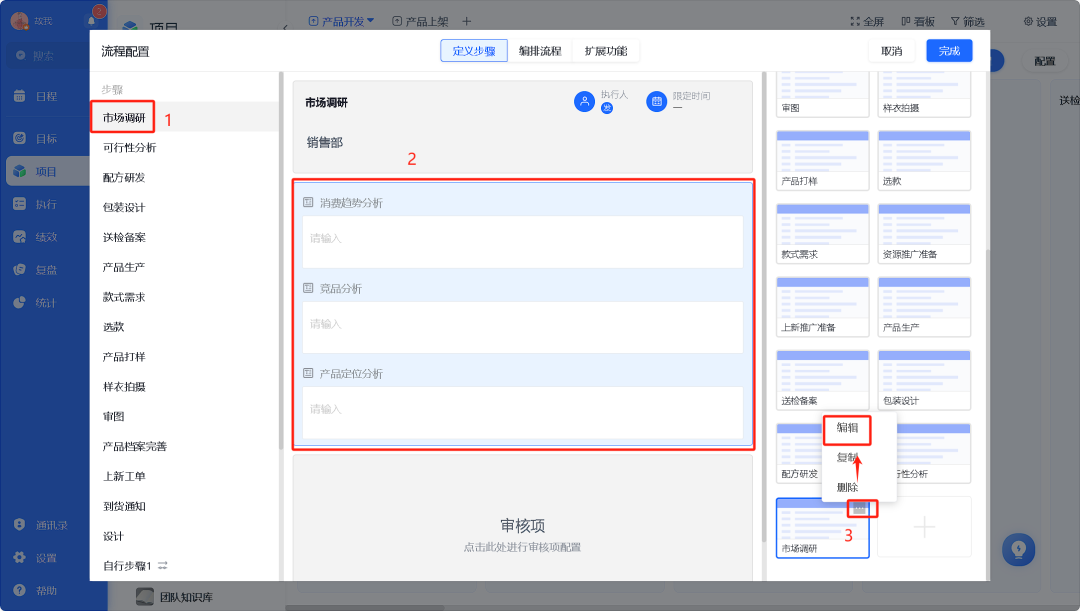Click the 限定时间 calendar icon
Screen dimensions: 1080x611
(x=656, y=101)
